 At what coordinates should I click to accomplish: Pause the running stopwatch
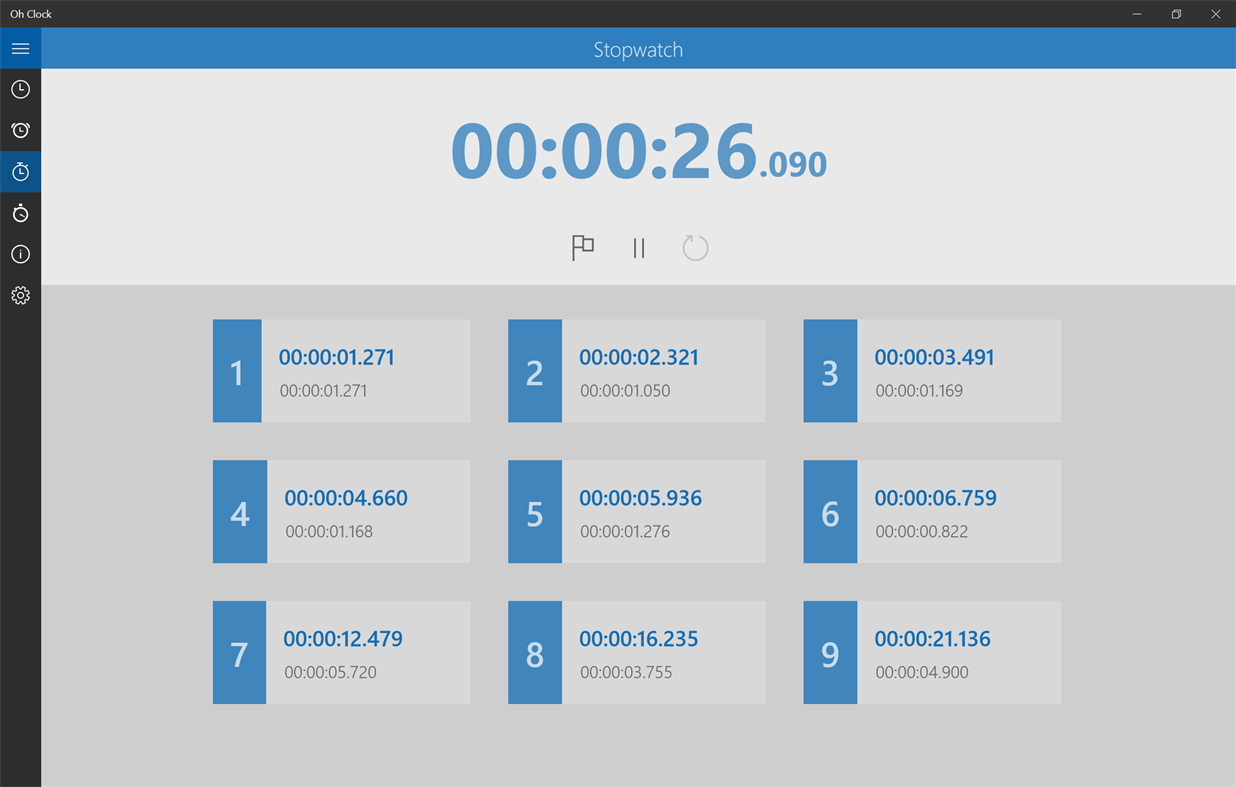[639, 247]
